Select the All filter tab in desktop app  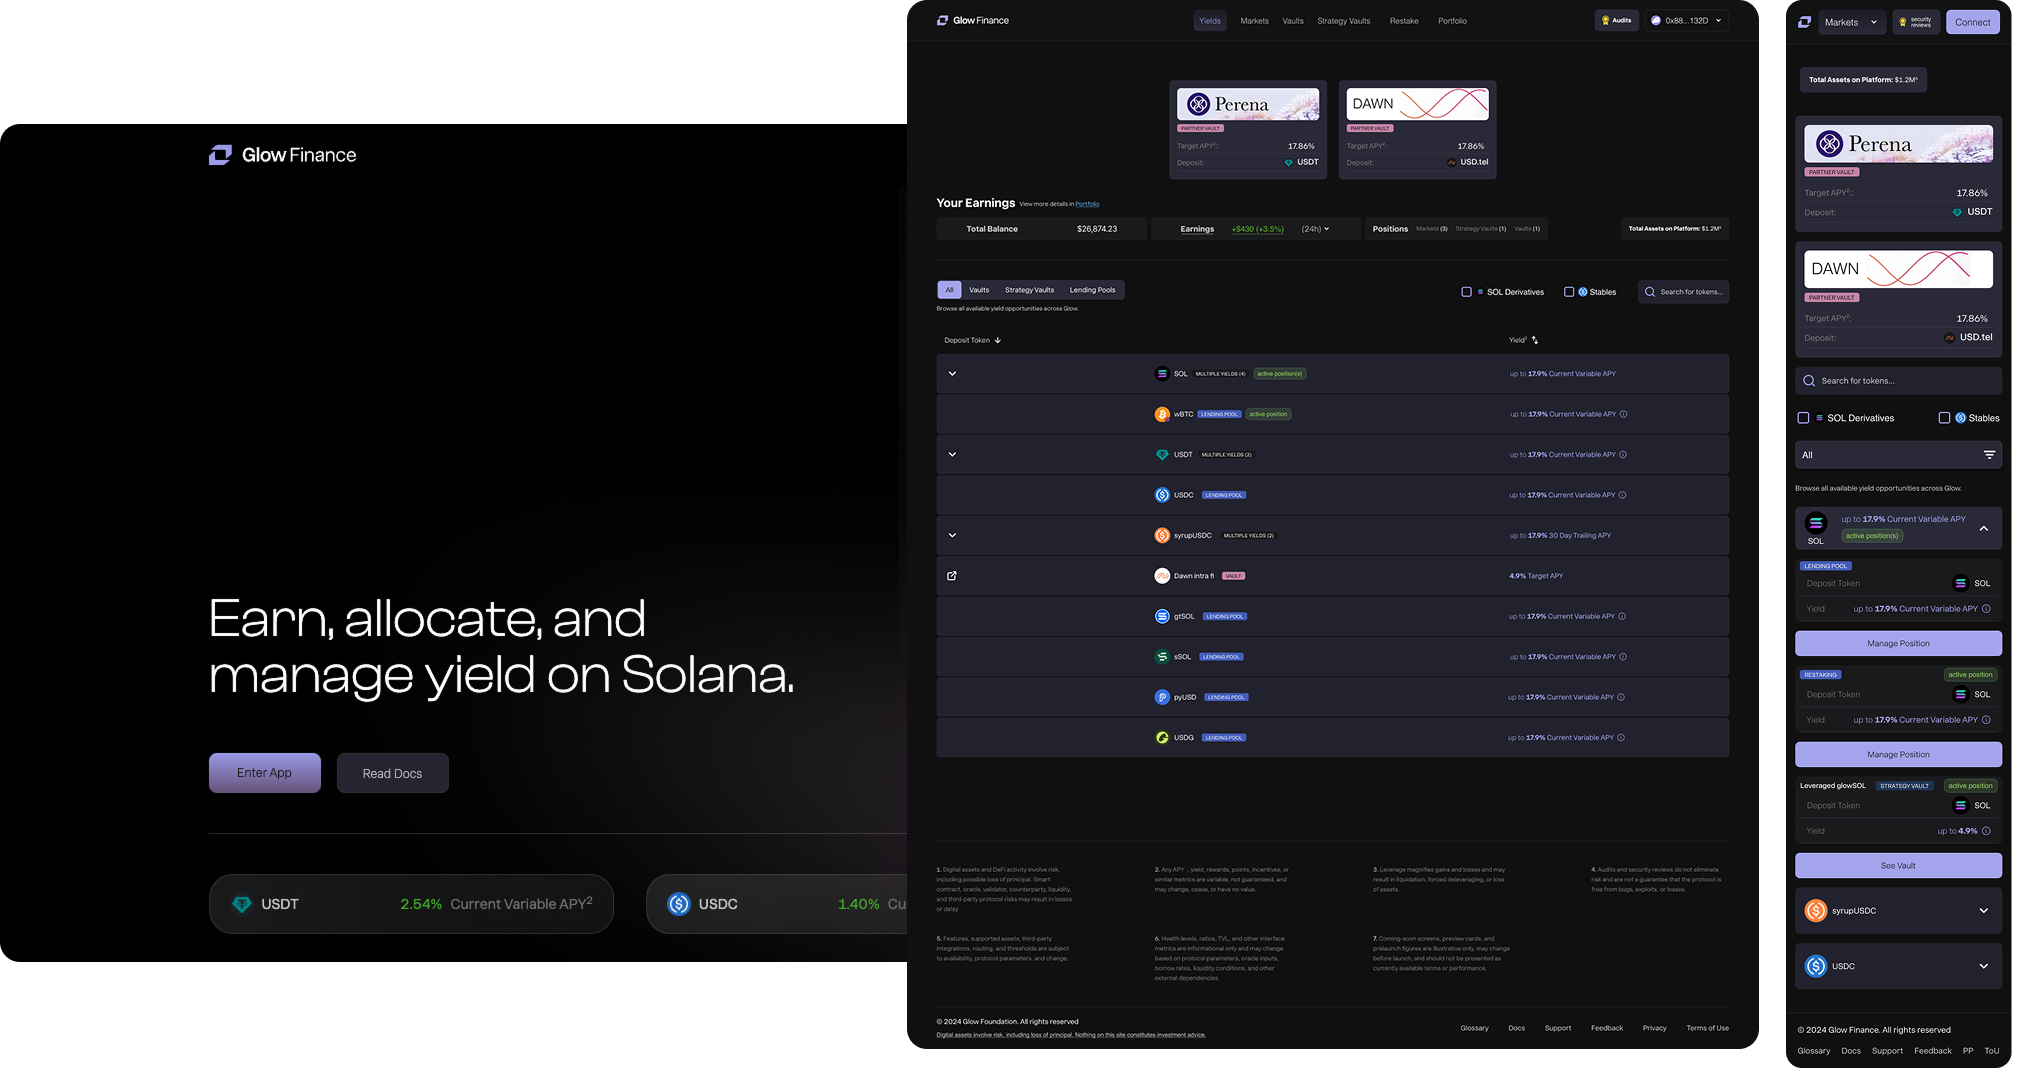click(x=949, y=290)
